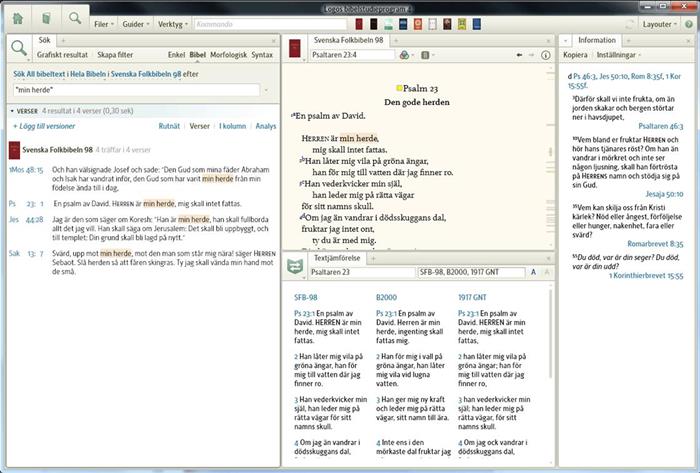
Task: Click the Jesaja 50:10 reference link
Action: click(x=664, y=194)
